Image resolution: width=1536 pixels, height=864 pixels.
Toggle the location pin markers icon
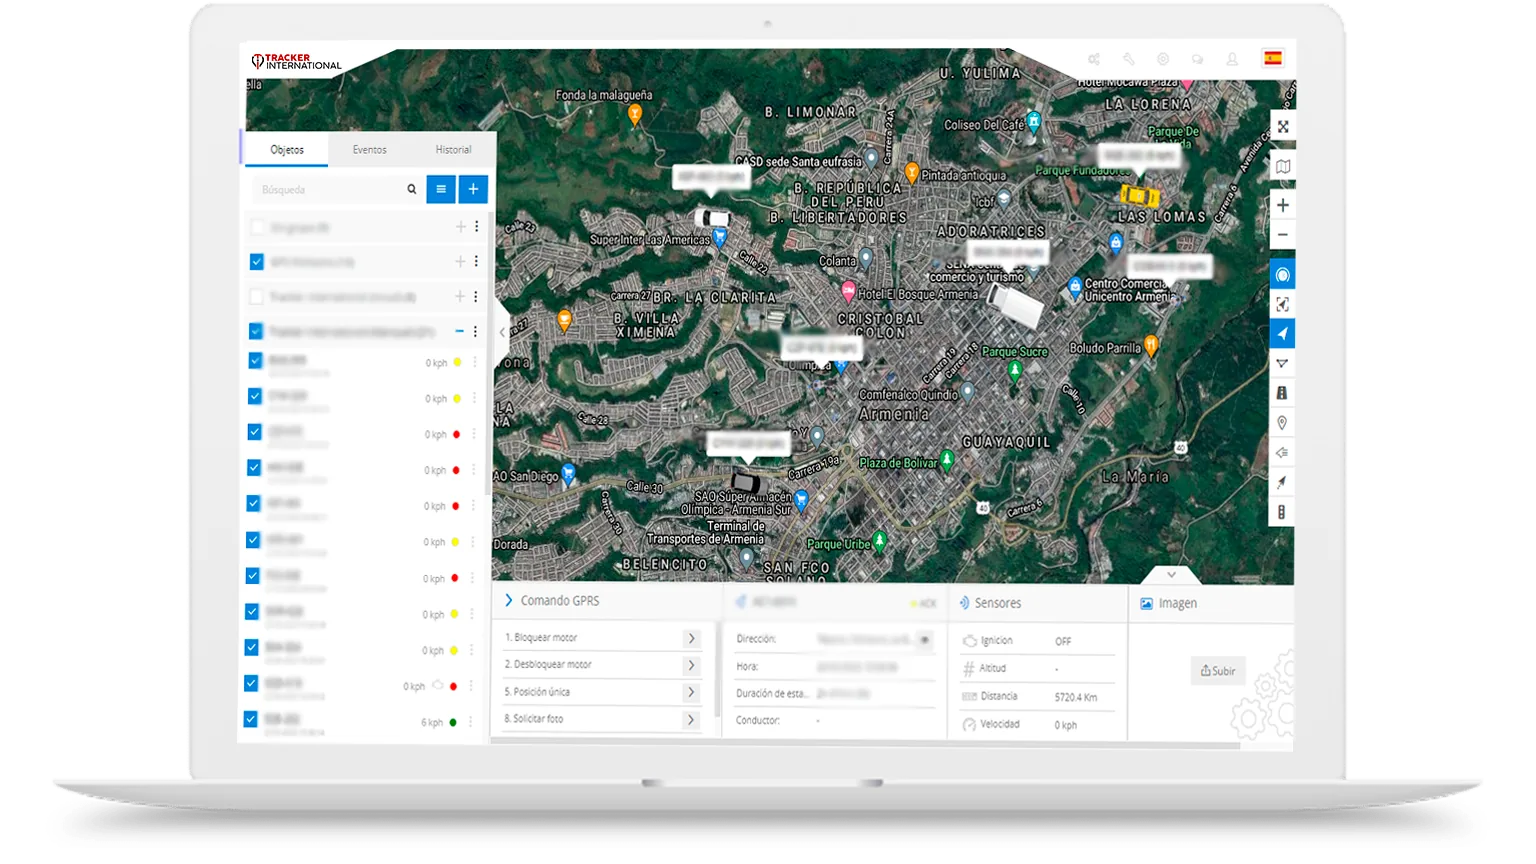(x=1282, y=423)
